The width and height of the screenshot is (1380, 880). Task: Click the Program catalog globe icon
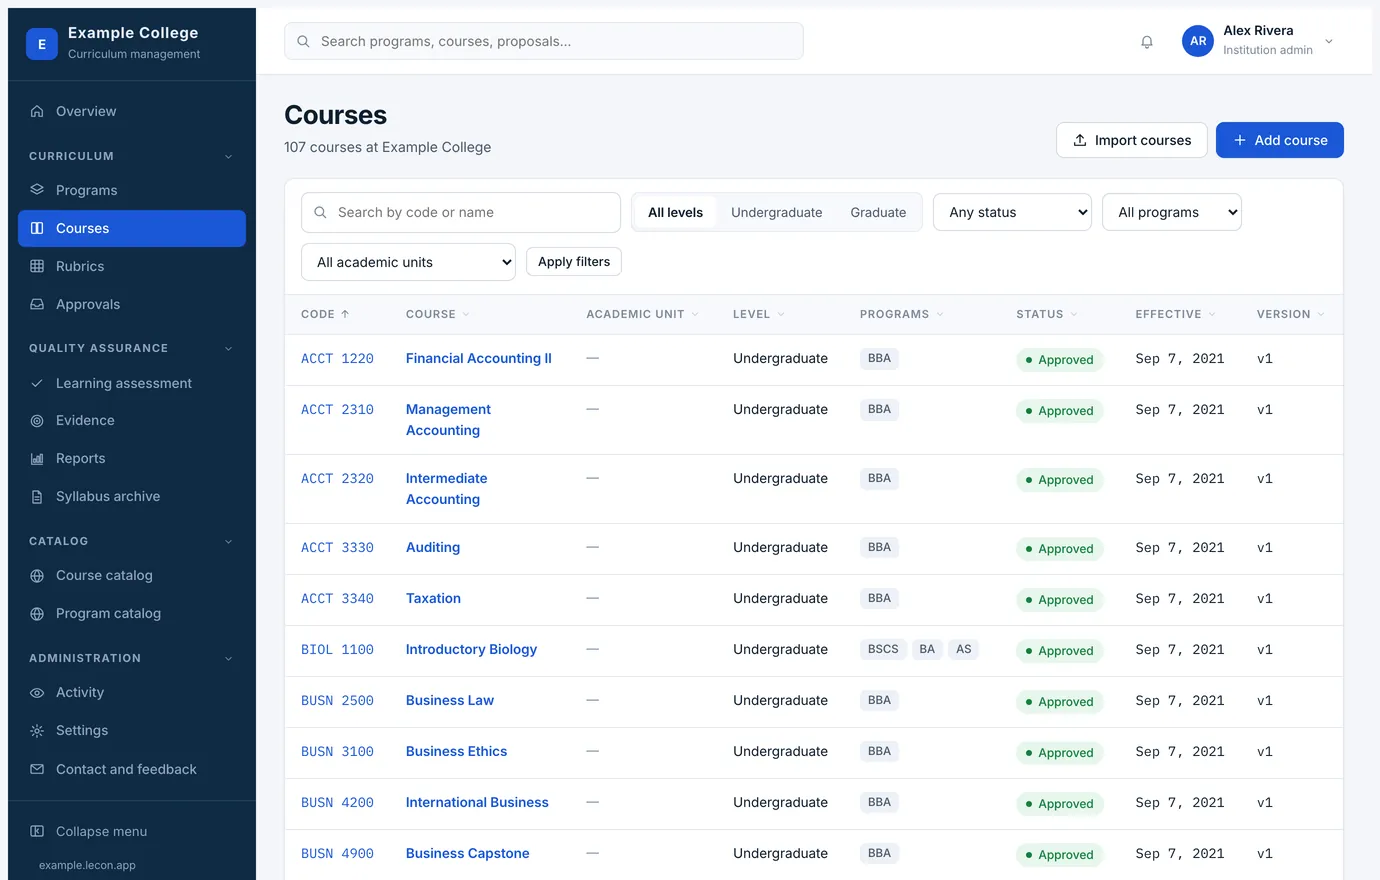coord(37,614)
